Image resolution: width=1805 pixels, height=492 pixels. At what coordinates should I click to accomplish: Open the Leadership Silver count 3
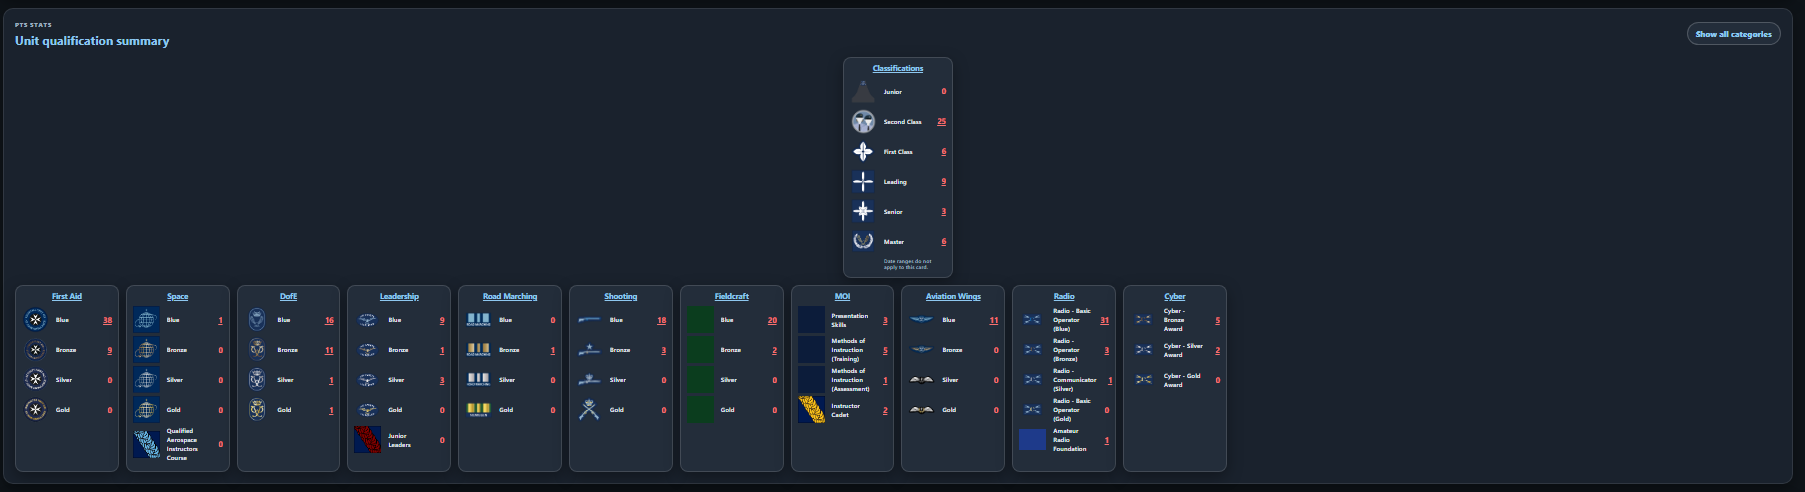tap(442, 380)
